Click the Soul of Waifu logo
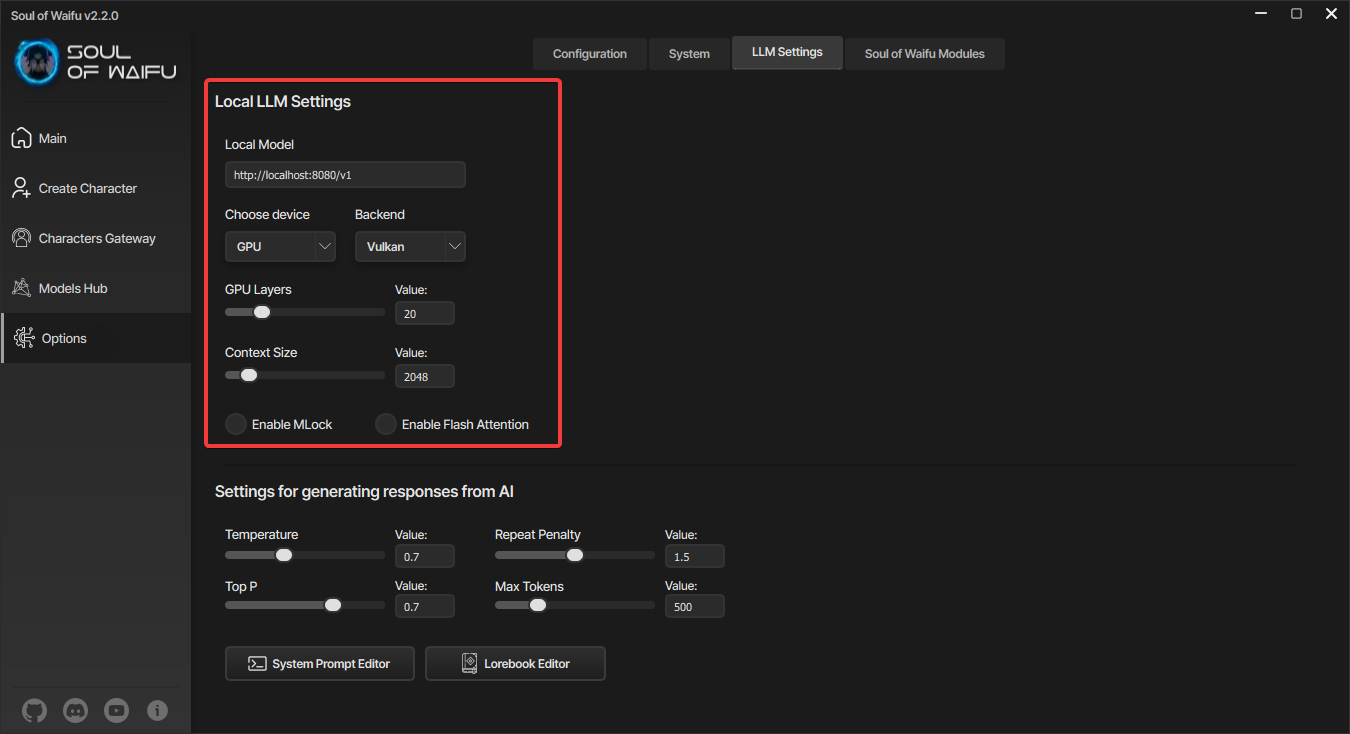This screenshot has height=734, width=1350. coord(95,62)
